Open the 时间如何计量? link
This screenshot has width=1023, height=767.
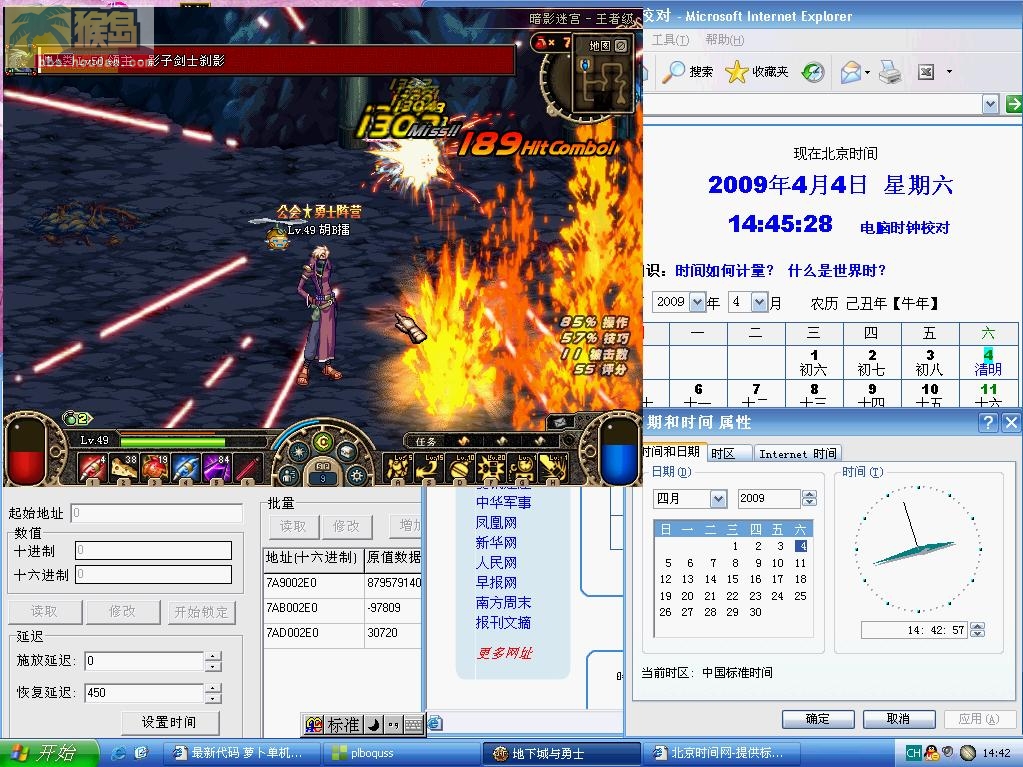coord(724,271)
